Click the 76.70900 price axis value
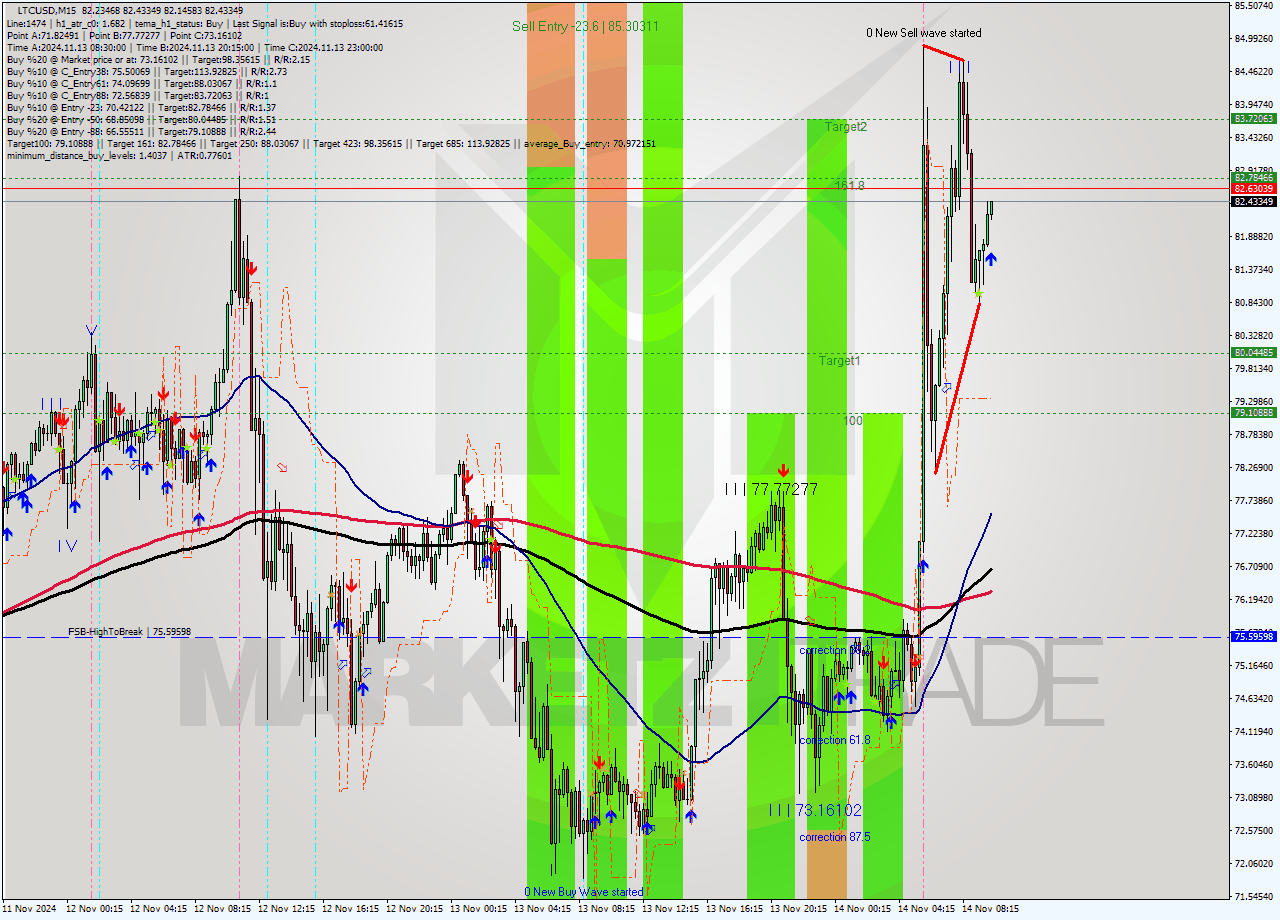This screenshot has height=920, width=1280. pyautogui.click(x=1253, y=566)
